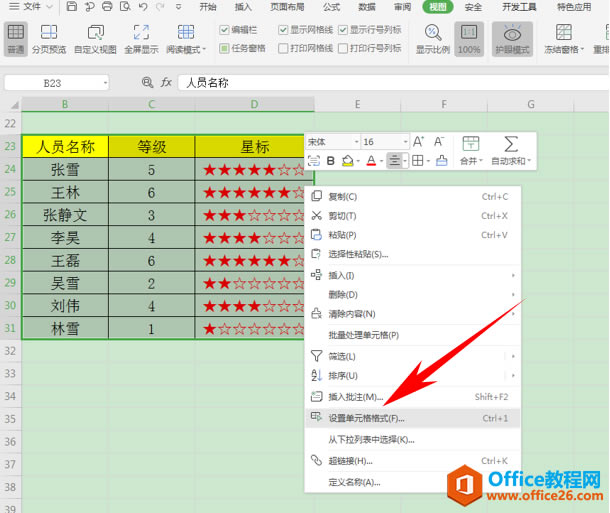Screen dimensions: 610x513
Task: Choose Clear Contents (清除内容) menu item
Action: tap(413, 314)
